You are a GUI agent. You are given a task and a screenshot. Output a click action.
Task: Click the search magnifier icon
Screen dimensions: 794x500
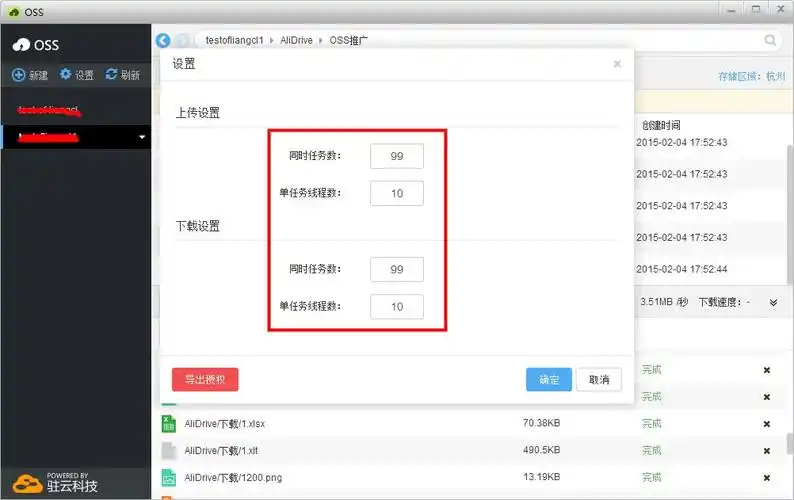[x=770, y=40]
